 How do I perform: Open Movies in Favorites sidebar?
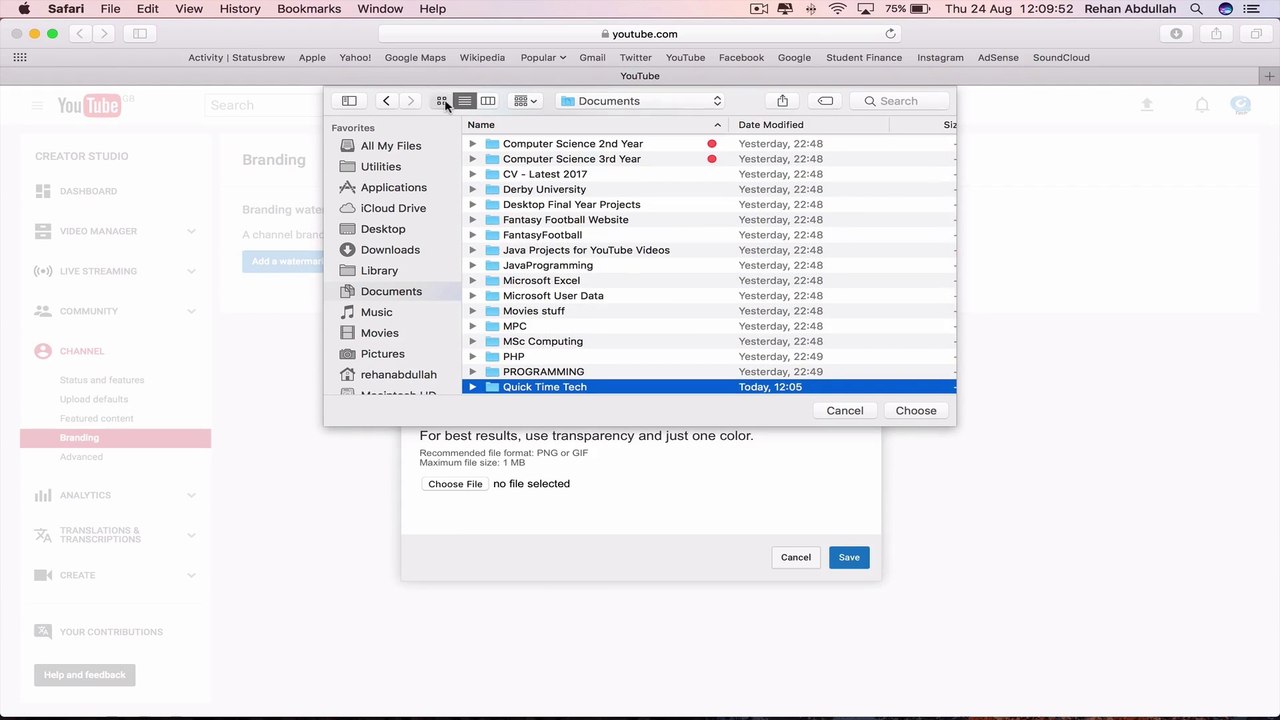(379, 333)
